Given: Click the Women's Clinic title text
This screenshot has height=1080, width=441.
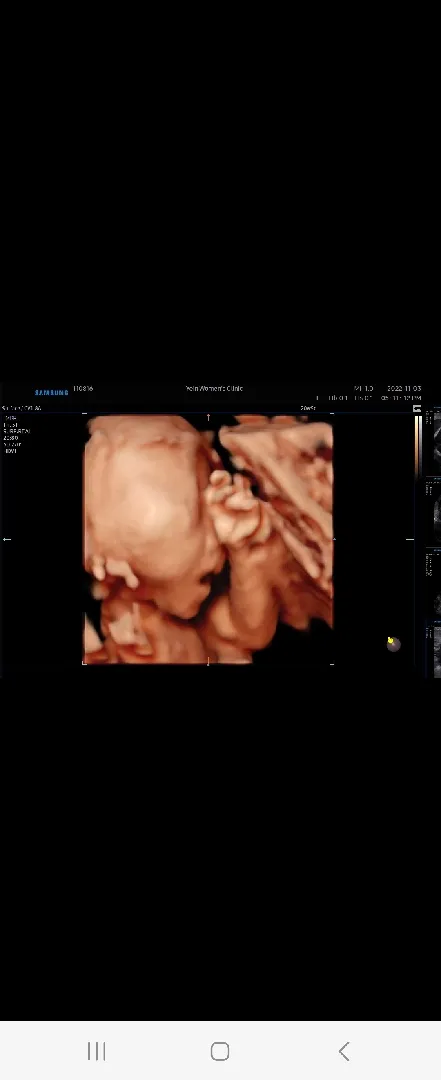Looking at the screenshot, I should [214, 388].
